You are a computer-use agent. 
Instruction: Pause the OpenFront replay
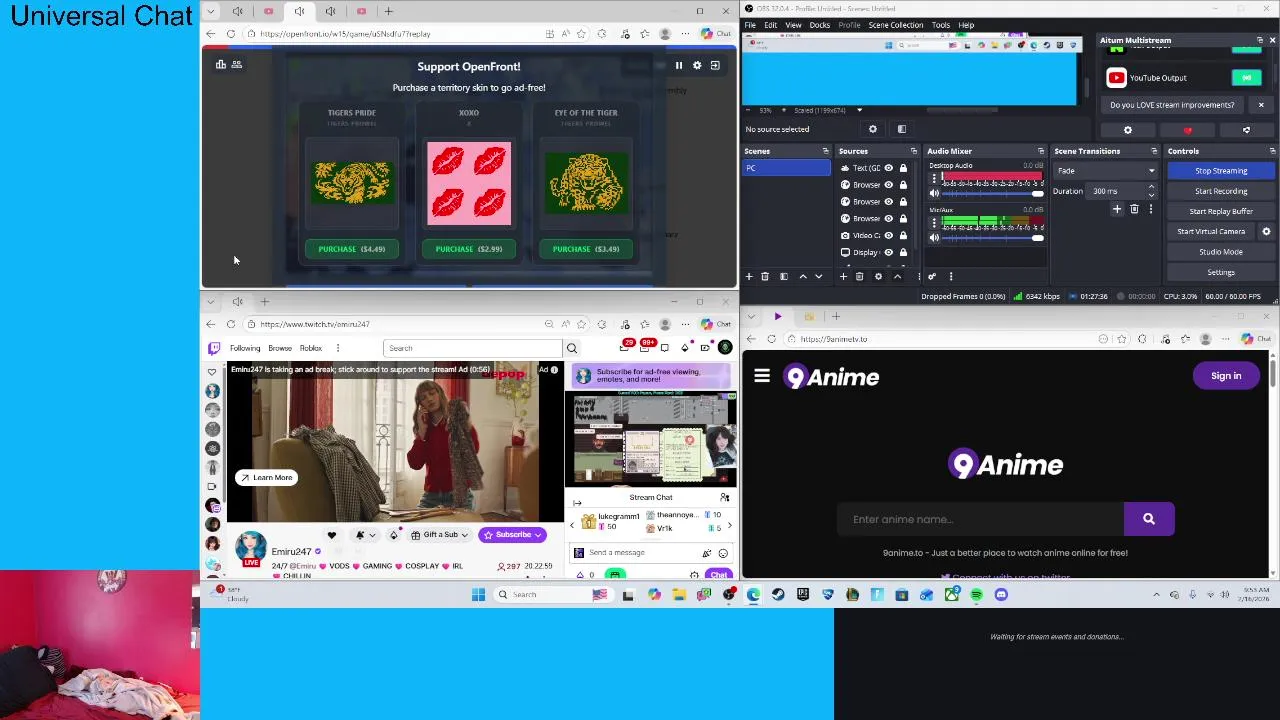(678, 65)
